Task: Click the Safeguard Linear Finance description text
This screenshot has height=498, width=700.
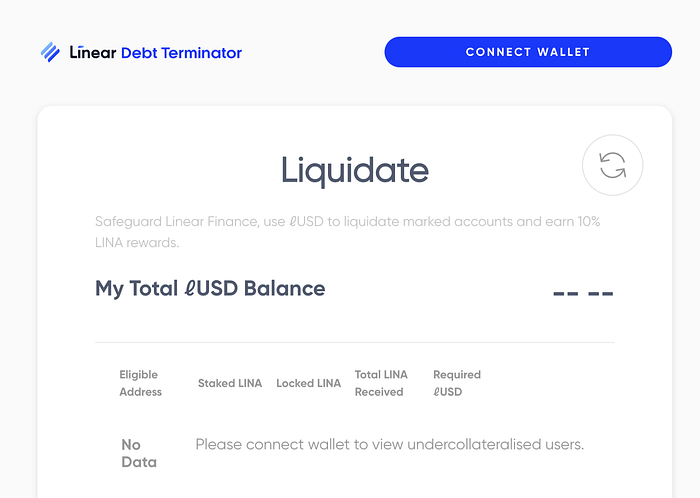Action: coord(347,232)
